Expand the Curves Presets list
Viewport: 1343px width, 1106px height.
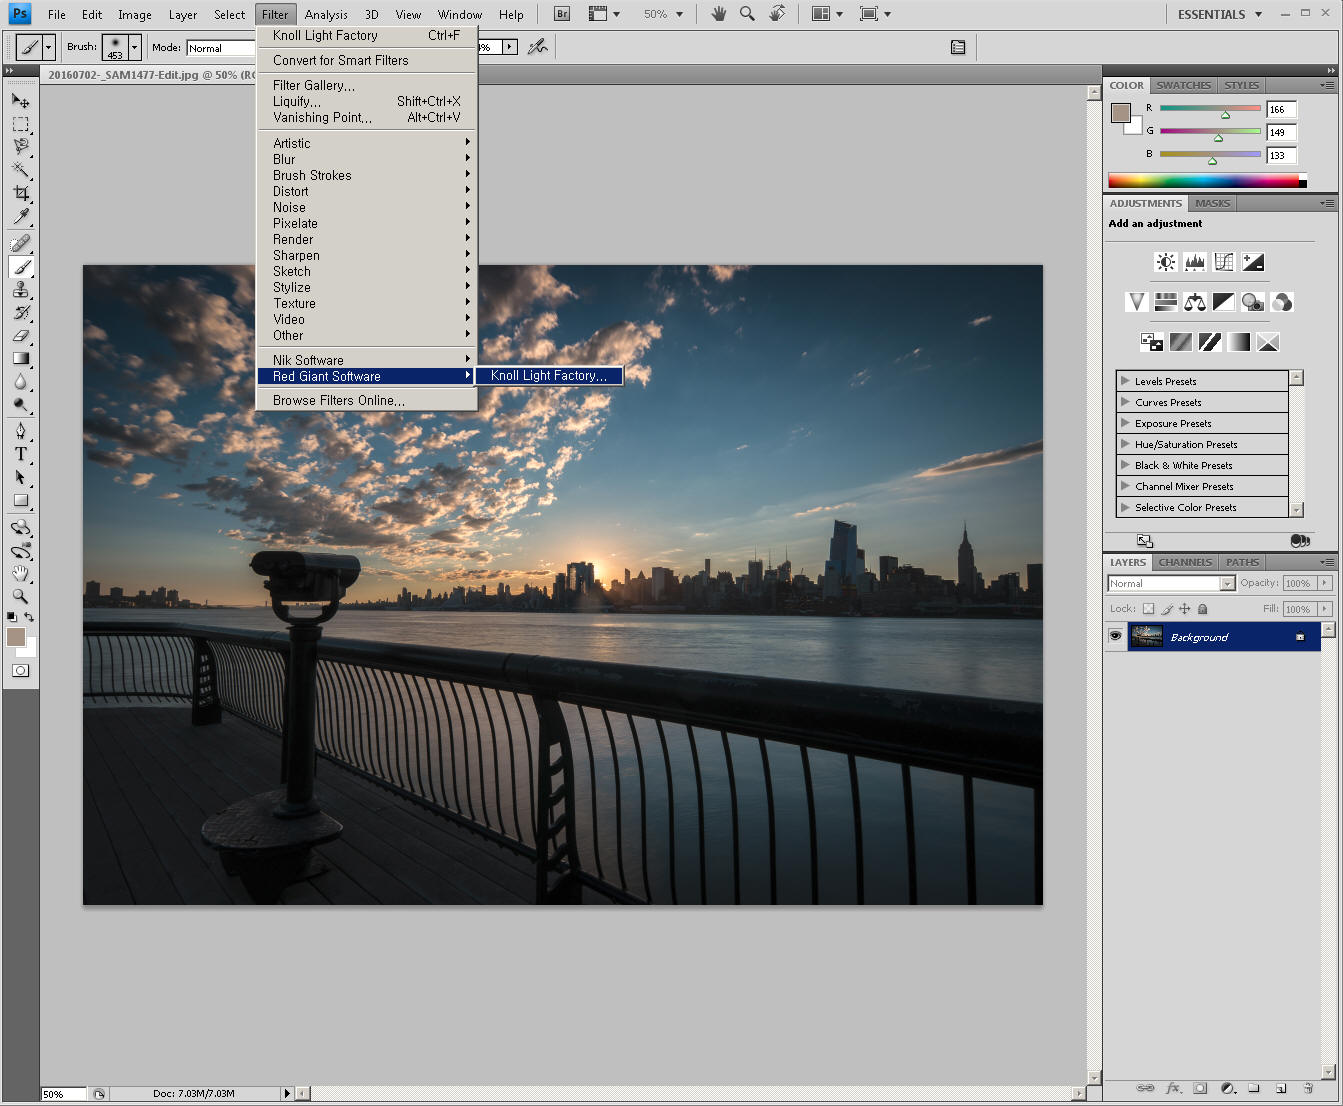pyautogui.click(x=1126, y=402)
